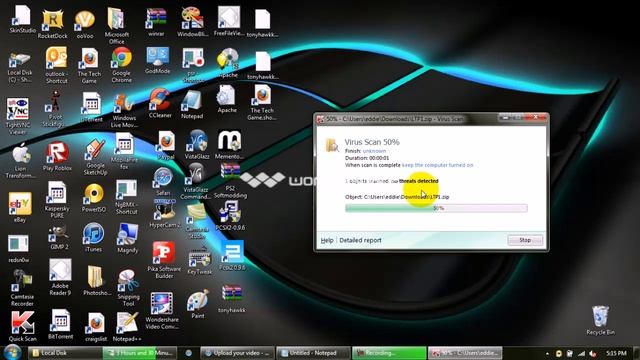Open the PS2 Softmodding archive icon
This screenshot has height=360, width=640.
[x=230, y=180]
